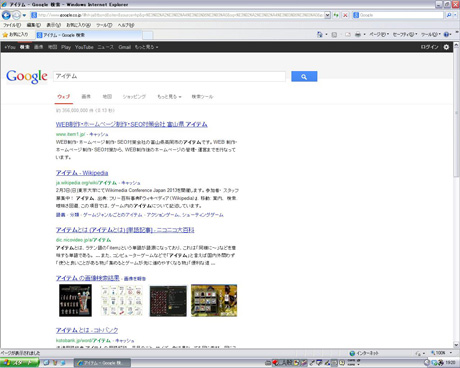The image size is (460, 368).
Task: Click the Windows スタート button
Action: 19,363
